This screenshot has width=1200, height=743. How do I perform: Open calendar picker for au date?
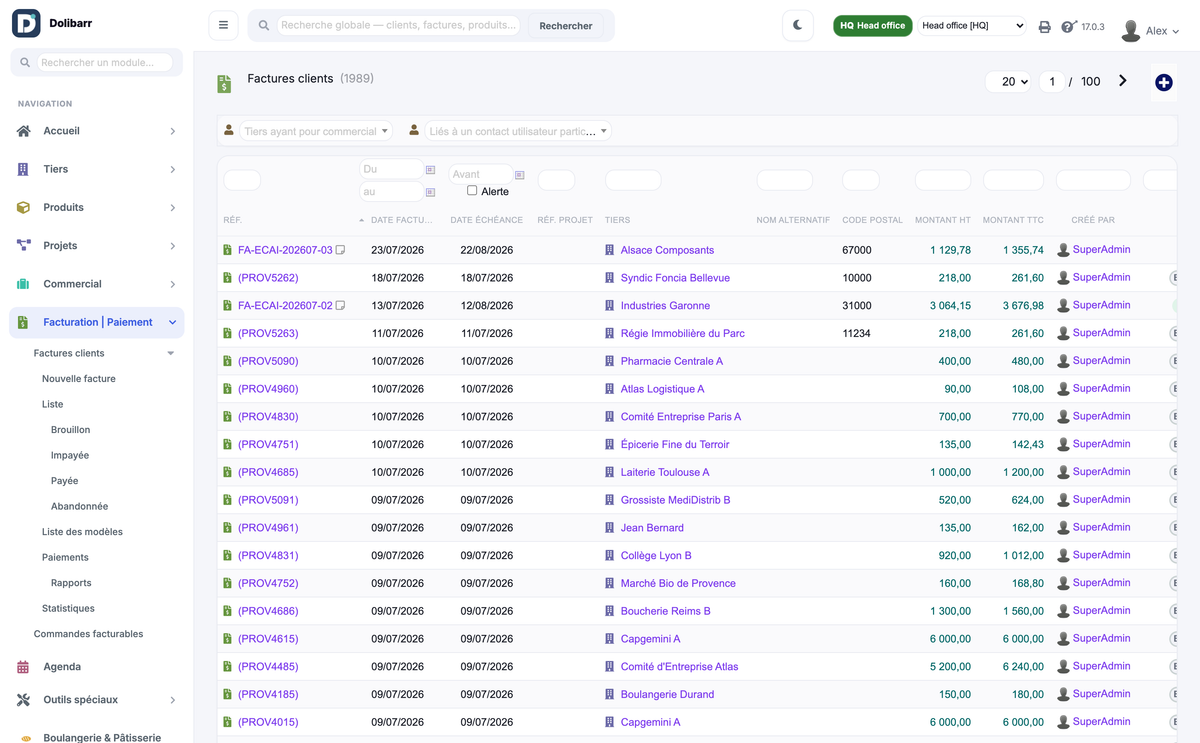click(x=430, y=192)
